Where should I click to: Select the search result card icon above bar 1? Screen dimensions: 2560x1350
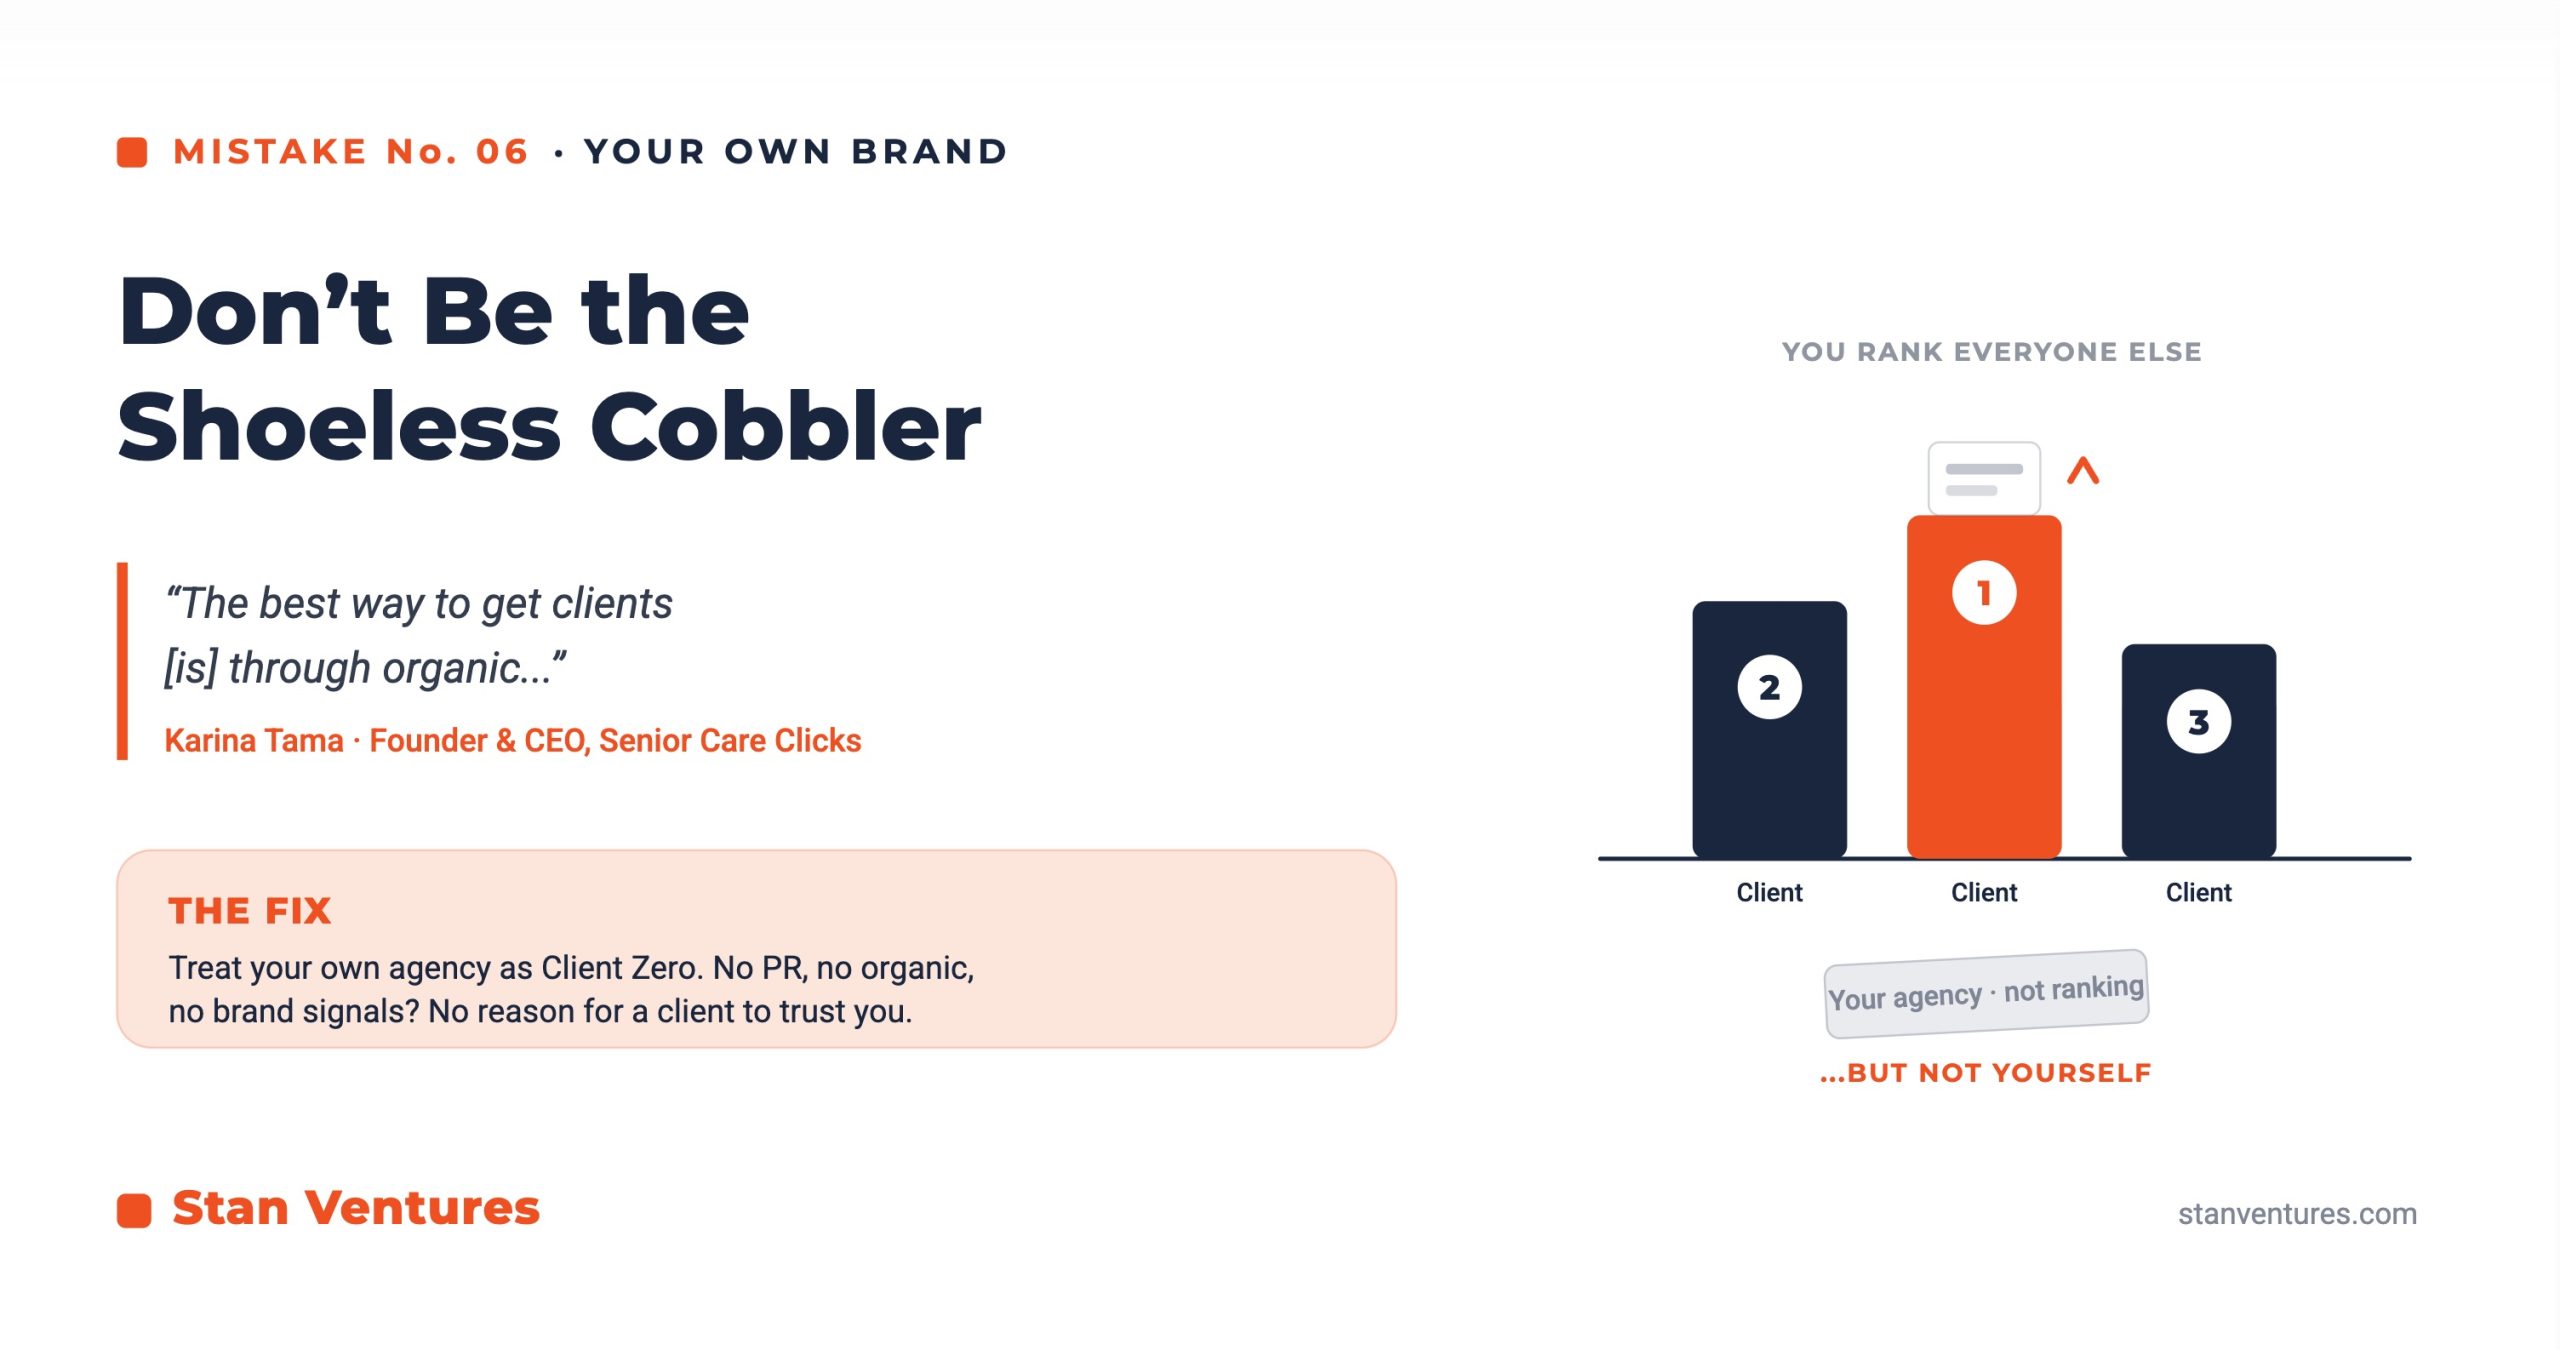[x=1984, y=479]
